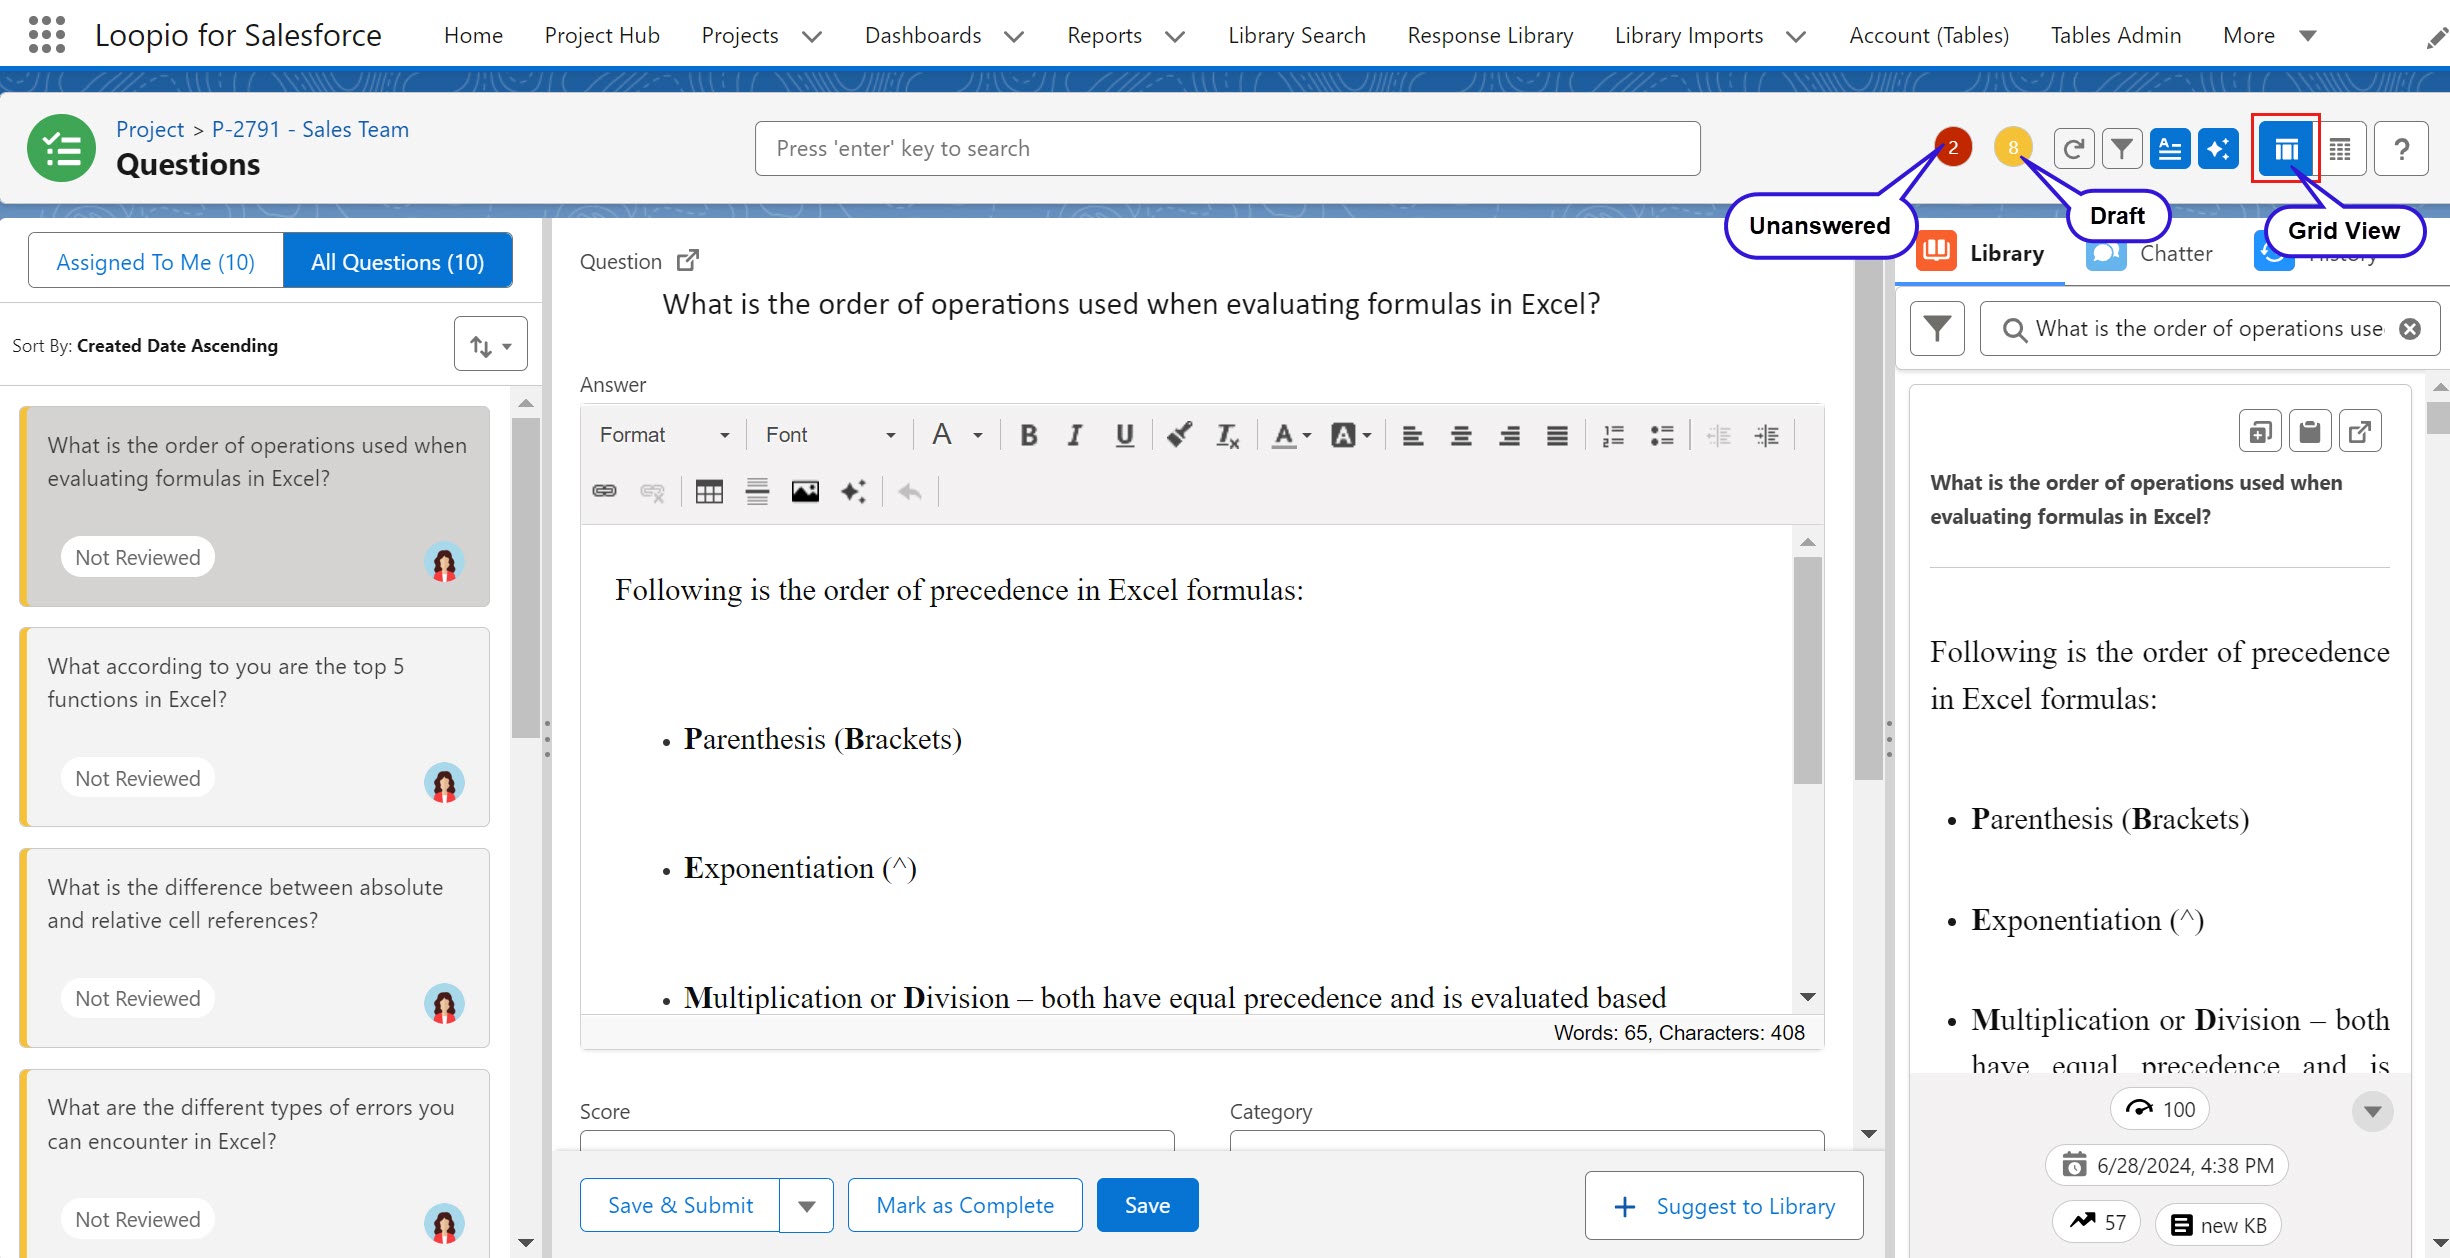Go to the Home nav item
The image size is (2450, 1258).
pos(473,35)
